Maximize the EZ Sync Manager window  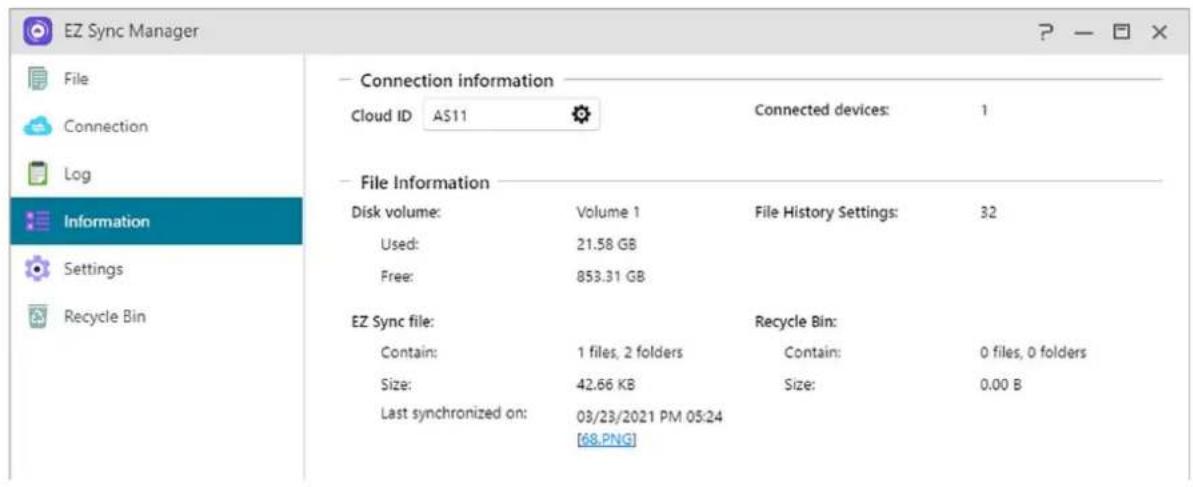(x=1122, y=32)
